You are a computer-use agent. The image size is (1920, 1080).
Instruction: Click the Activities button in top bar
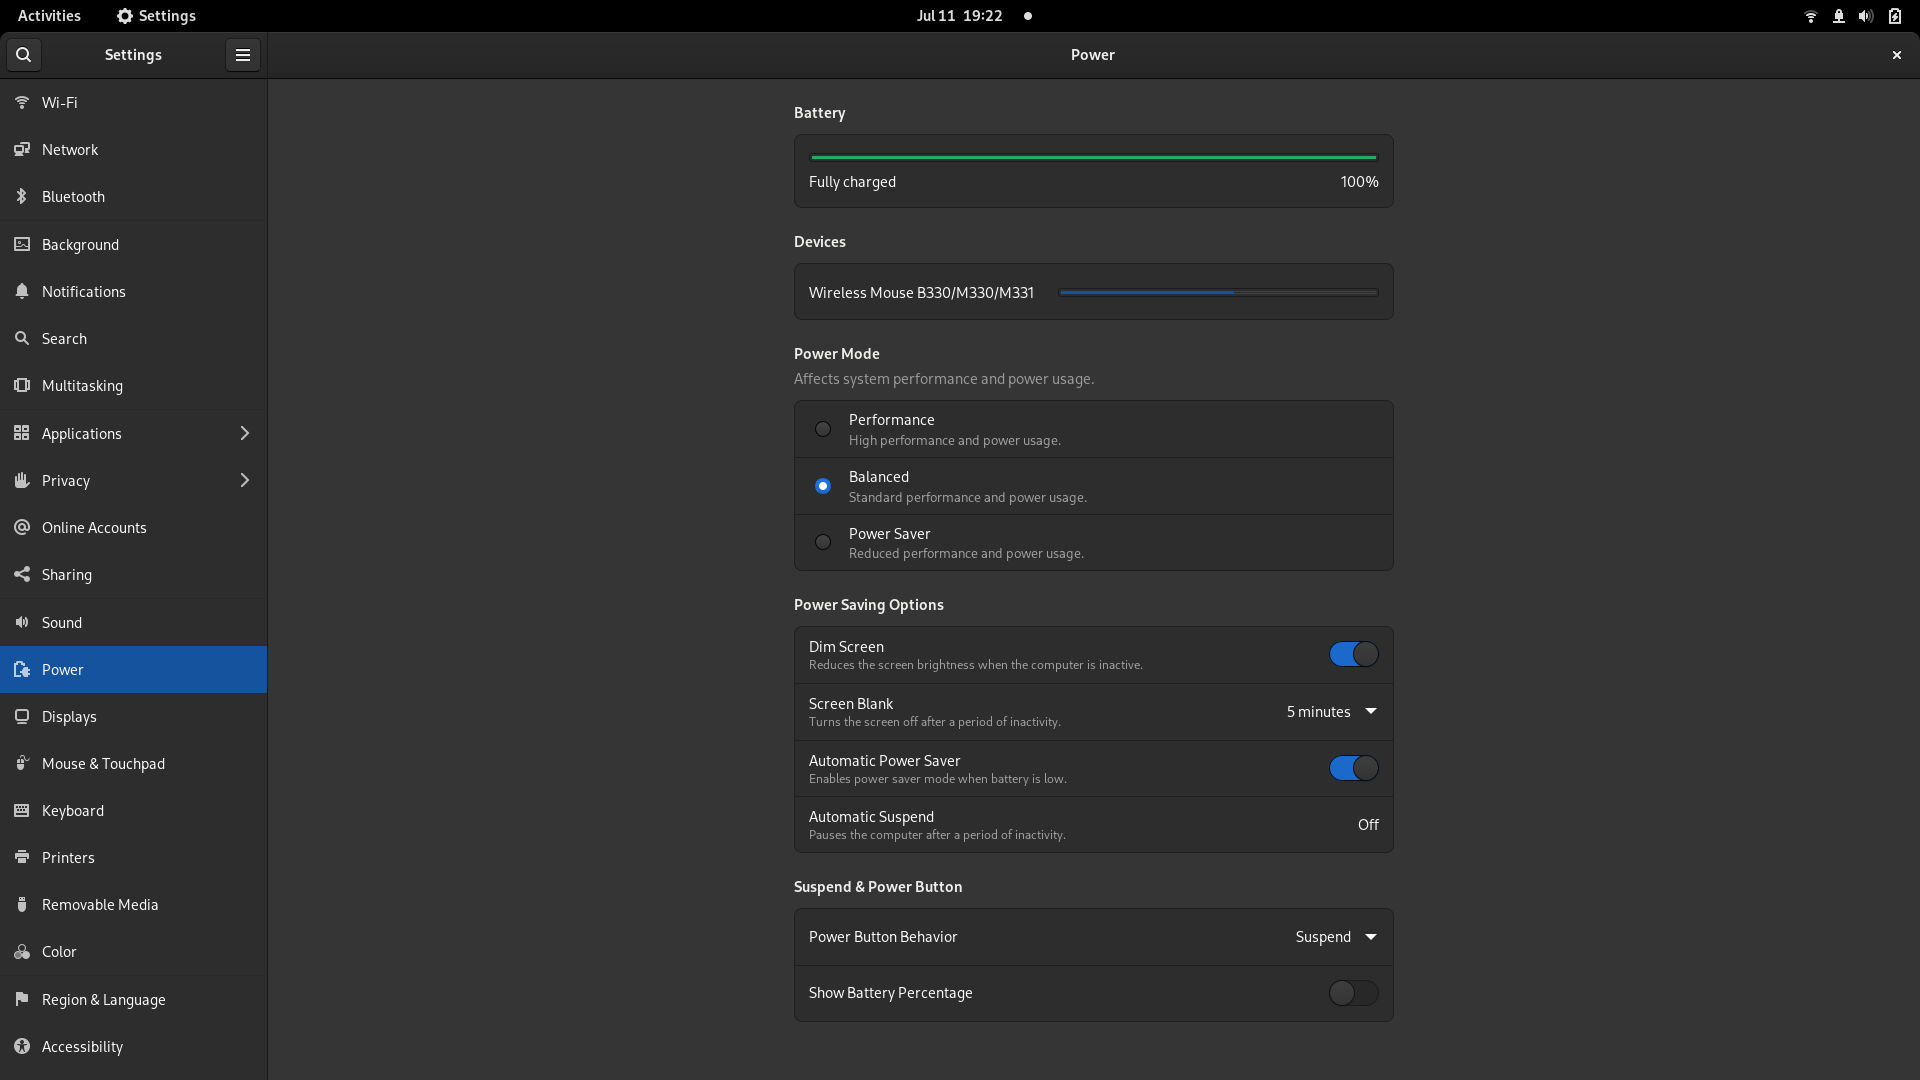tap(49, 16)
